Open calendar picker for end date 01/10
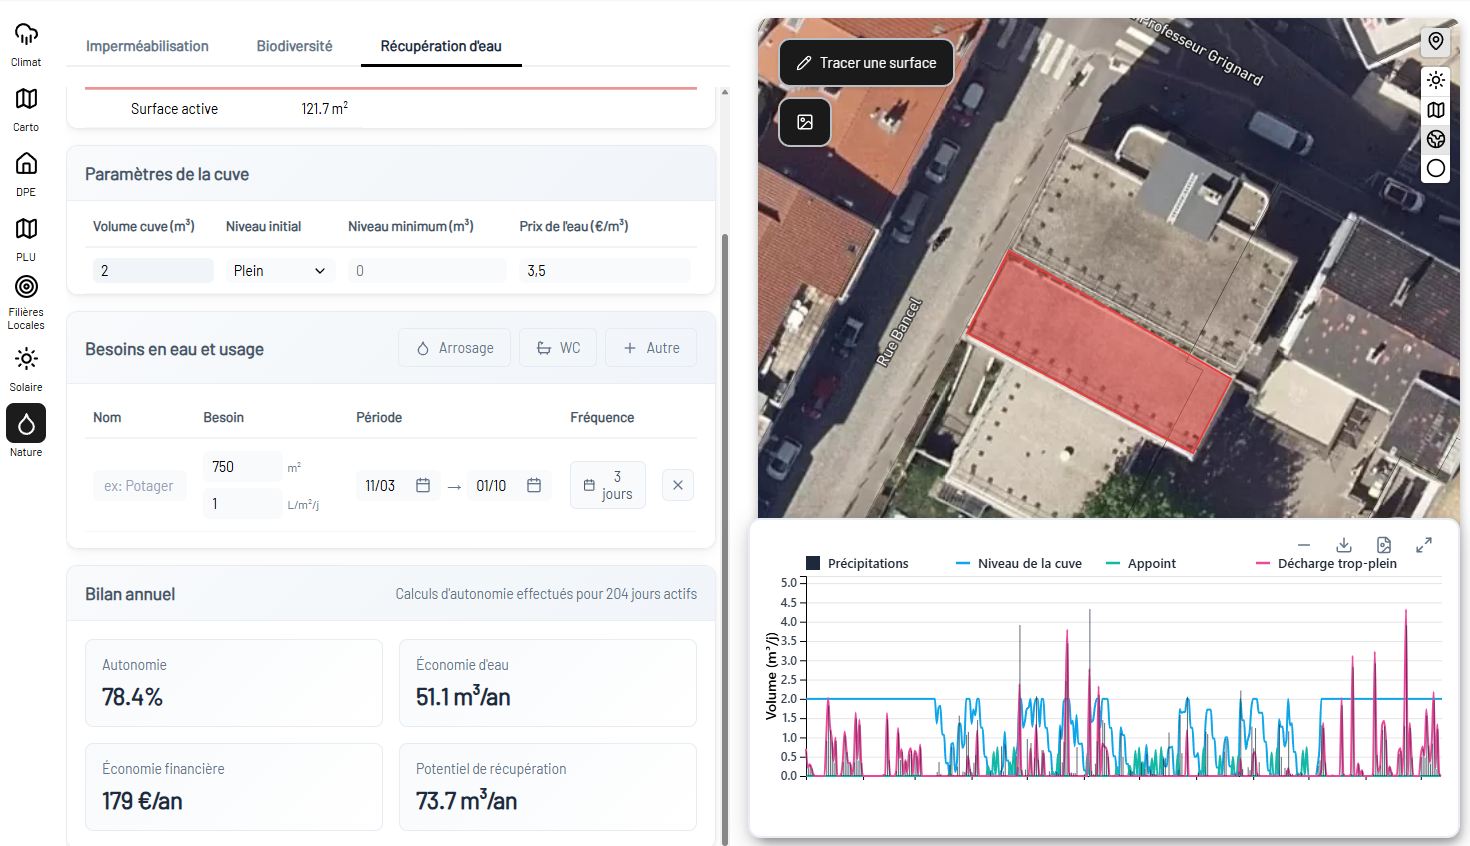The image size is (1470, 846). pos(534,485)
